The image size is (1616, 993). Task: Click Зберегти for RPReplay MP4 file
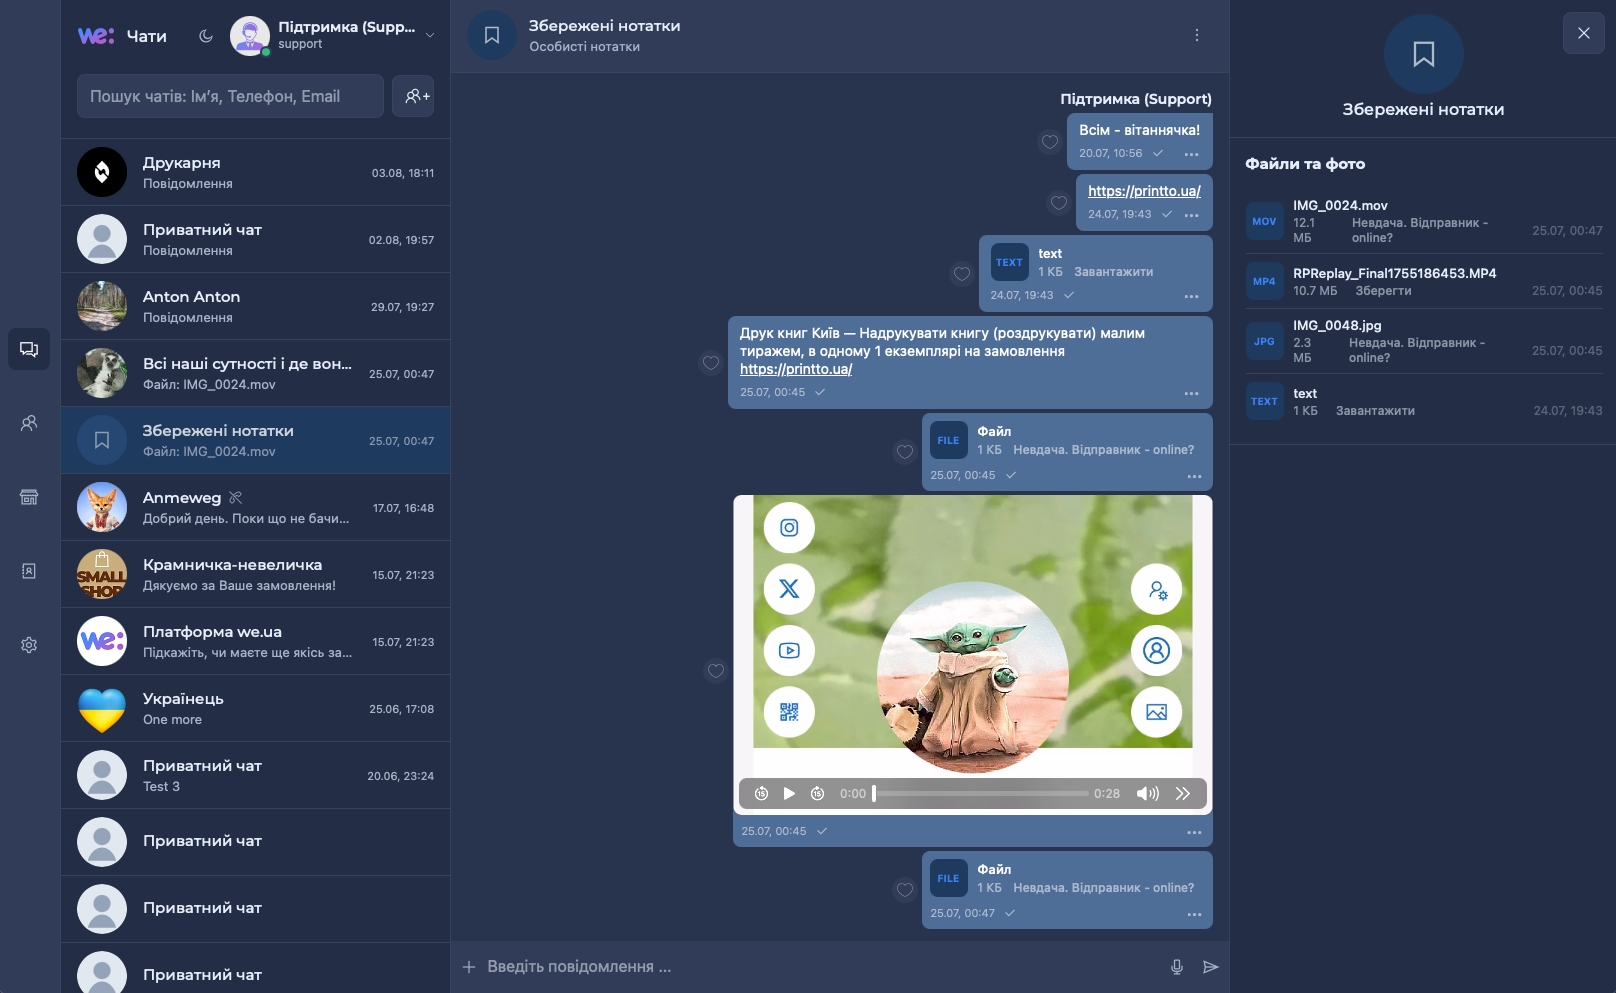point(1383,291)
